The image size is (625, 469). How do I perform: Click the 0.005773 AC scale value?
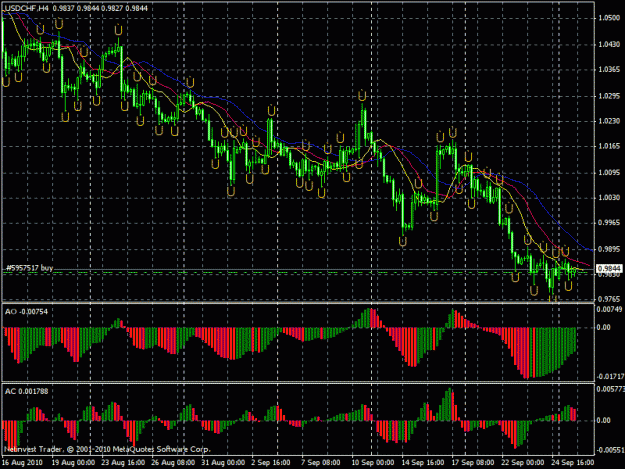tap(610, 389)
